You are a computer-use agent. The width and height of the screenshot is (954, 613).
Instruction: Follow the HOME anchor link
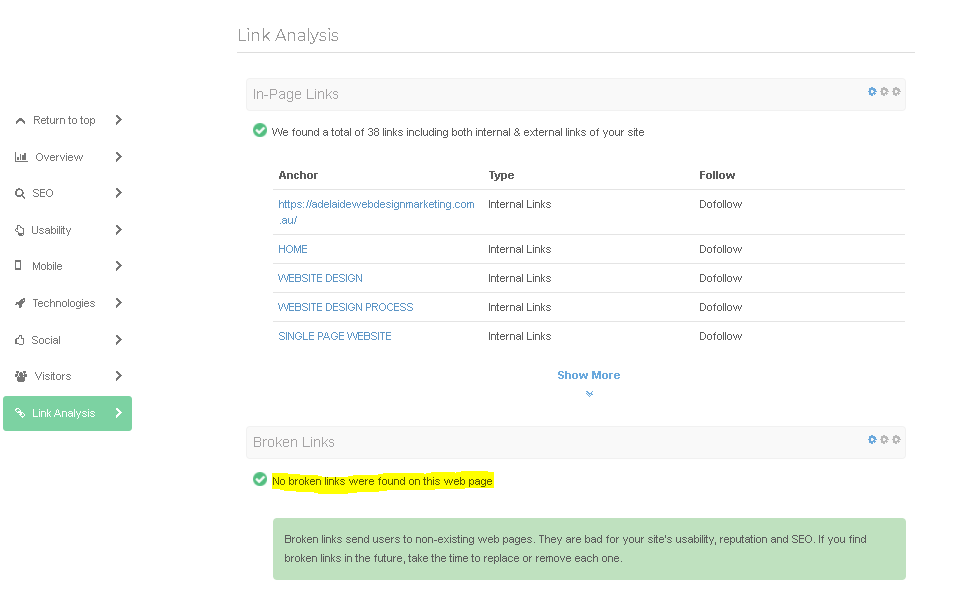click(293, 249)
